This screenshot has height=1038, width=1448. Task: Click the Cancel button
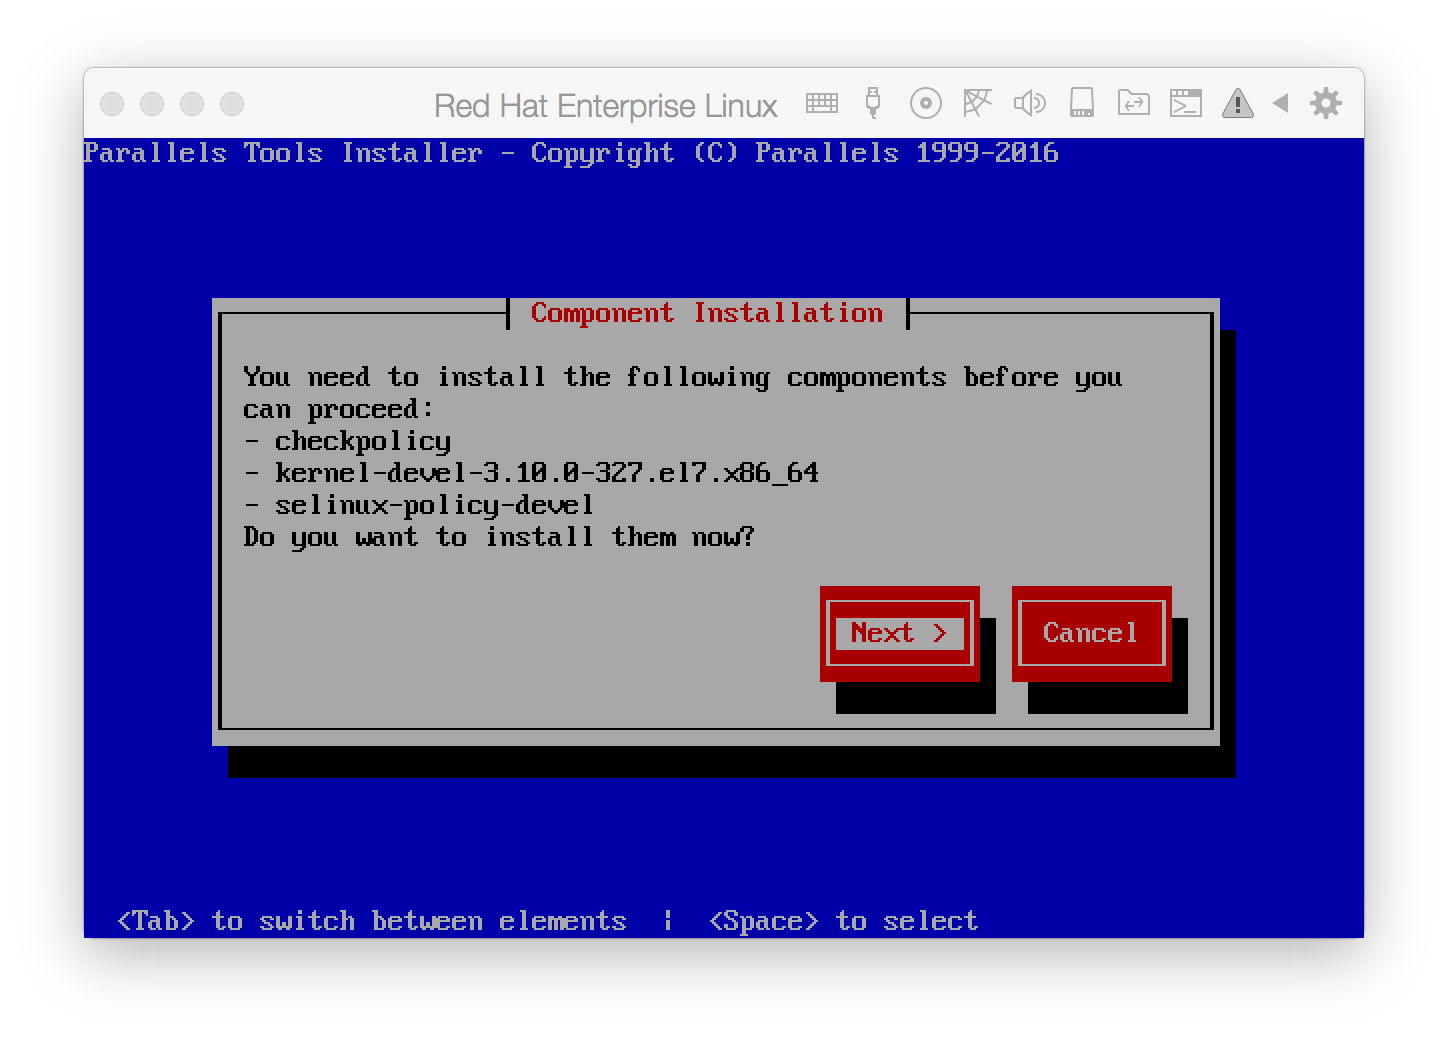(x=1091, y=633)
